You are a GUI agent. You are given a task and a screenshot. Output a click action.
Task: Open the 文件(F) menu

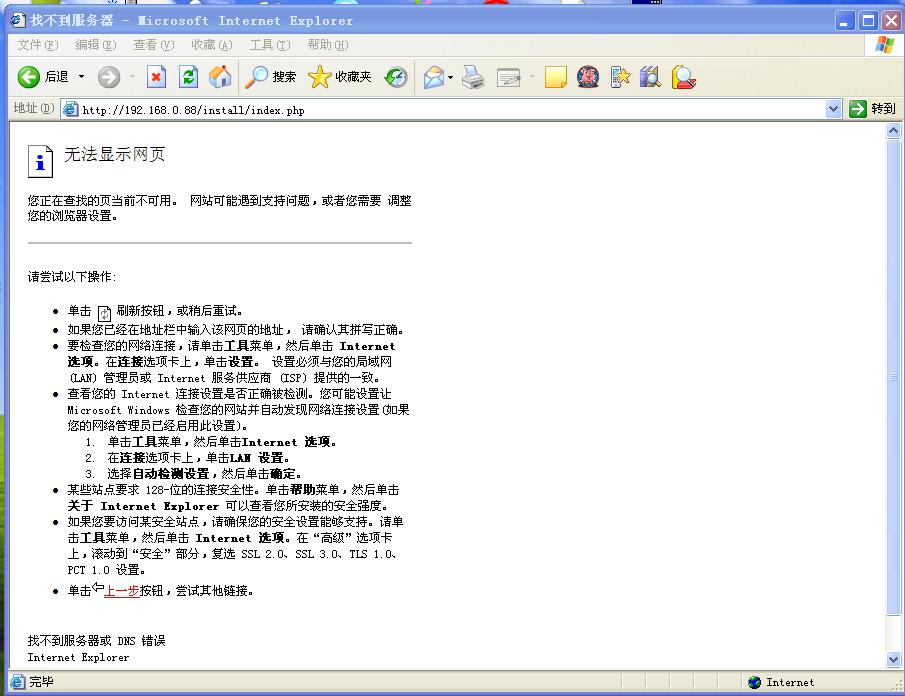pyautogui.click(x=38, y=44)
